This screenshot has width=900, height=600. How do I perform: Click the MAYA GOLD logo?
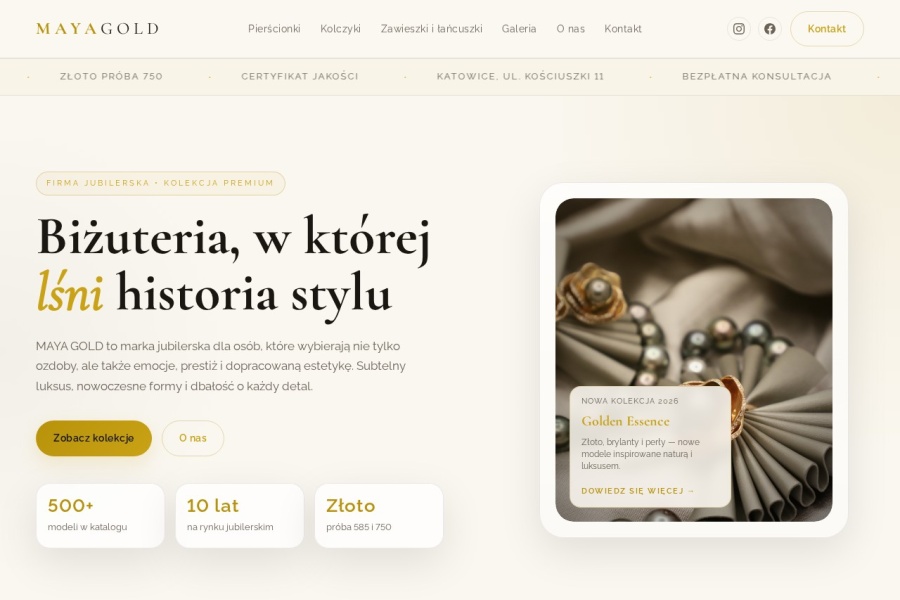pyautogui.click(x=98, y=29)
